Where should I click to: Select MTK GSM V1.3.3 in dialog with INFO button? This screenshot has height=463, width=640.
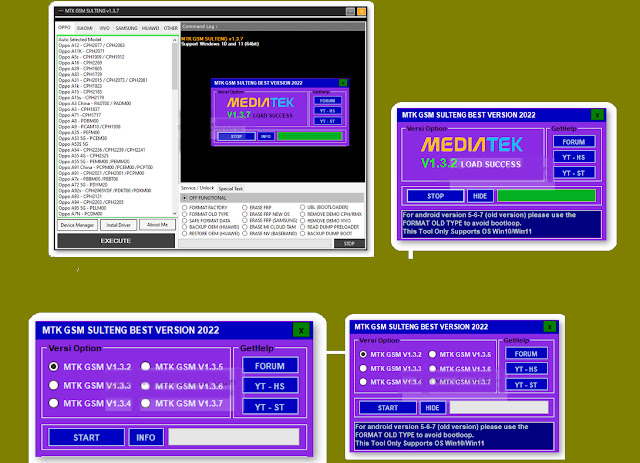90,385
